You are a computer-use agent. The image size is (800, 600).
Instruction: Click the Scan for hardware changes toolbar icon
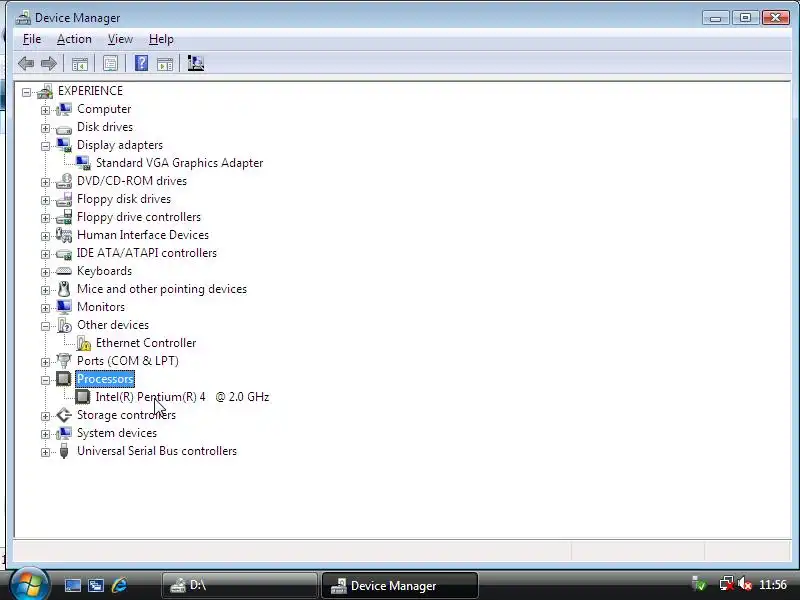pyautogui.click(x=196, y=63)
